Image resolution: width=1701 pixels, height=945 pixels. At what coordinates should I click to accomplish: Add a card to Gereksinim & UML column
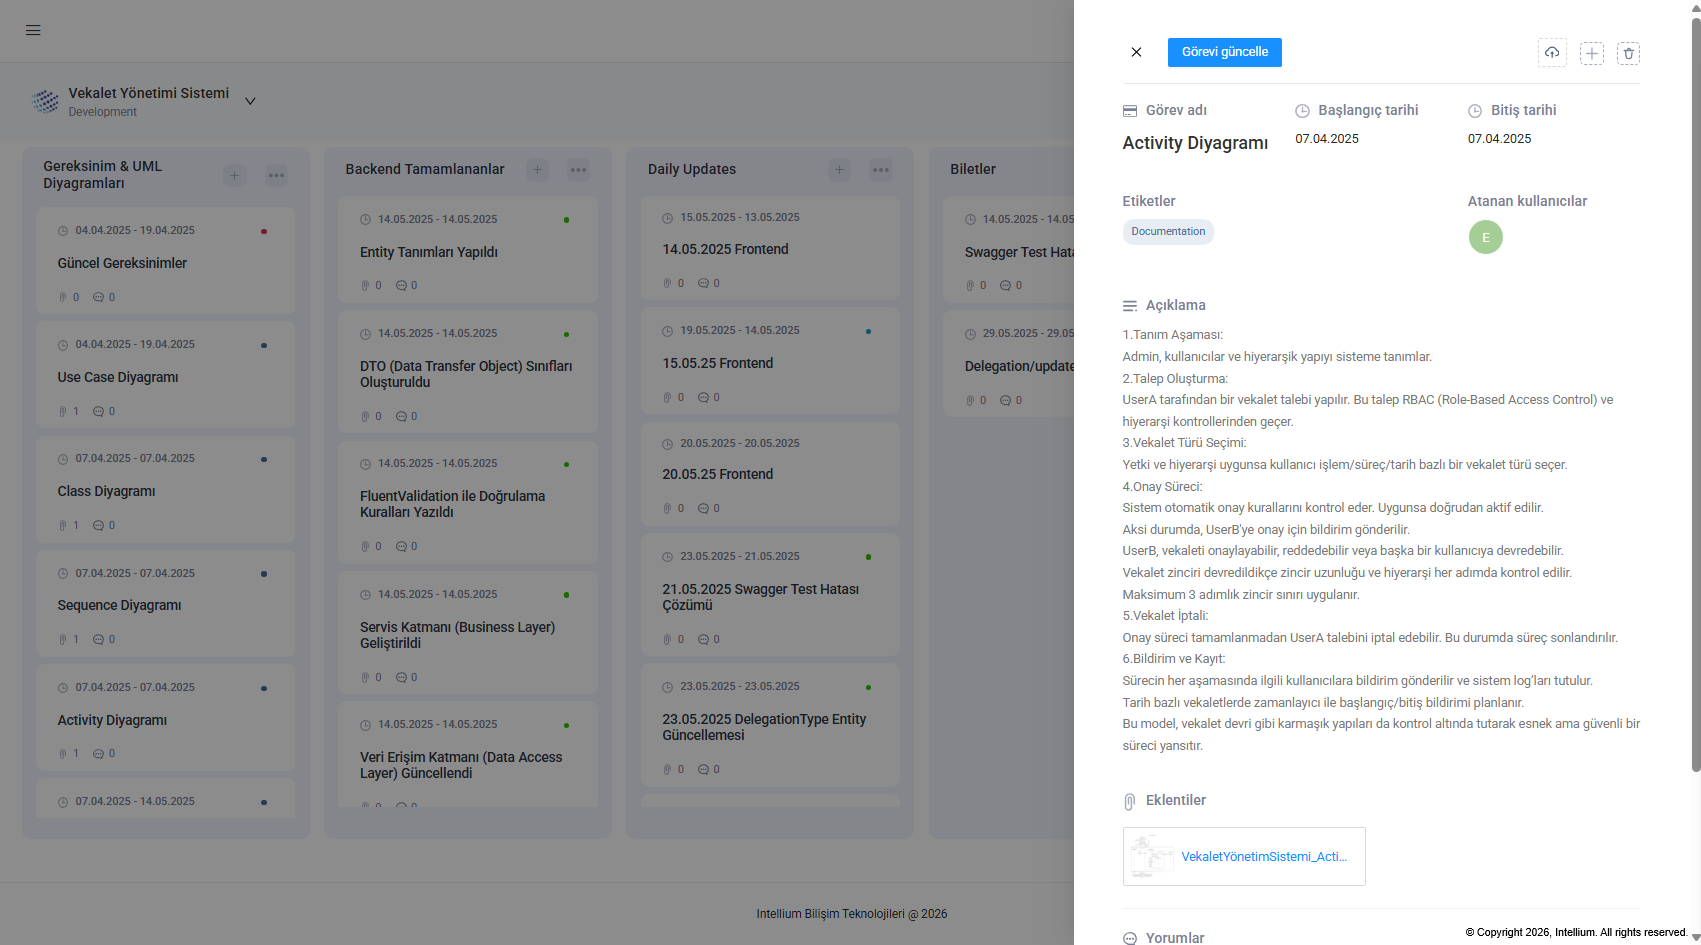(234, 176)
